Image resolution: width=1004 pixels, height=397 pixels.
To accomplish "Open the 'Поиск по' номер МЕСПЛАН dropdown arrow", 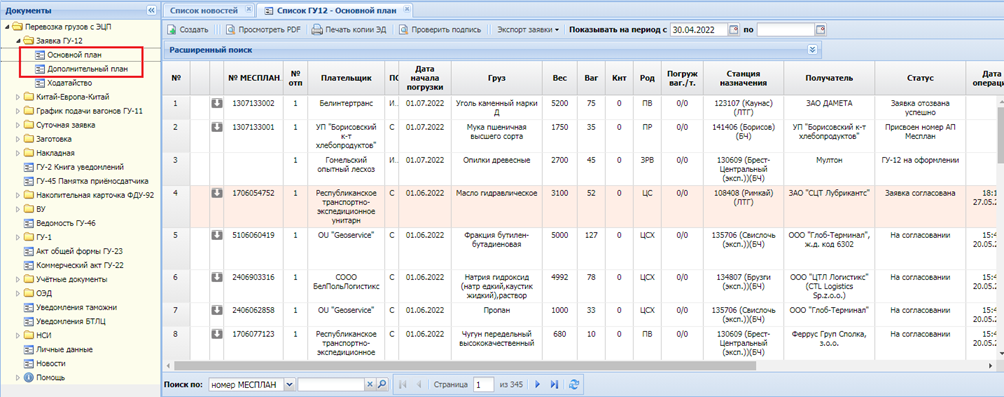I will pyautogui.click(x=289, y=384).
